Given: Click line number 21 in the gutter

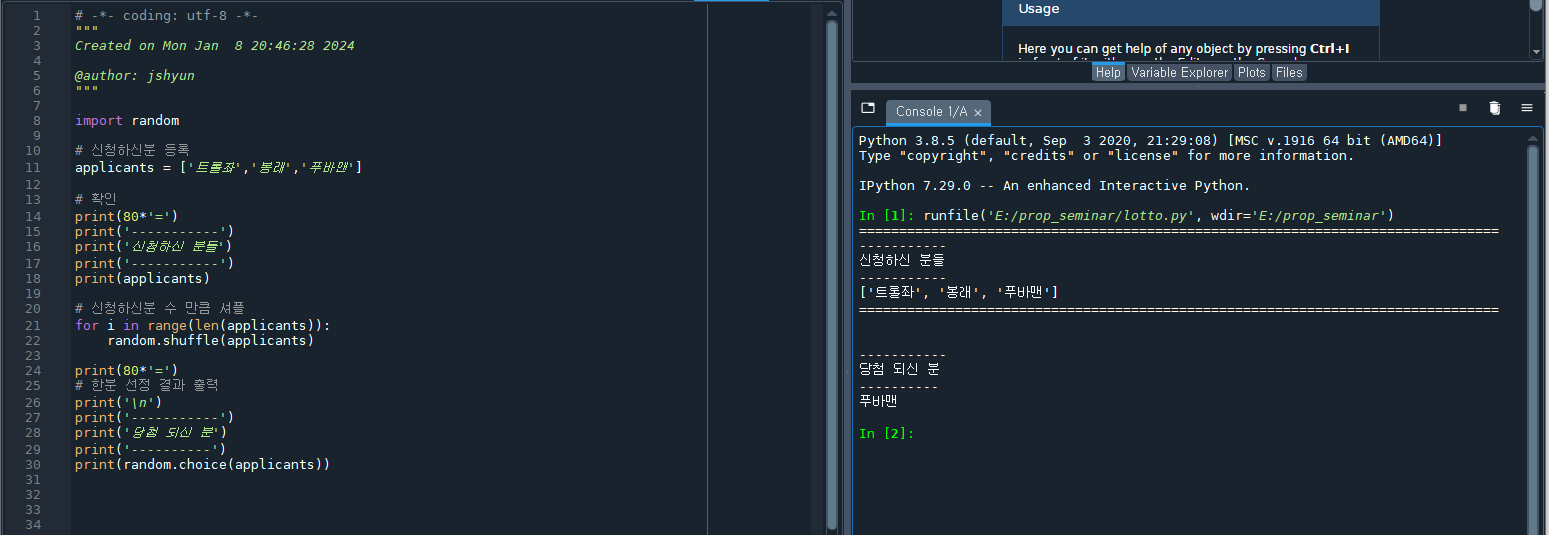Looking at the screenshot, I should click(35, 325).
